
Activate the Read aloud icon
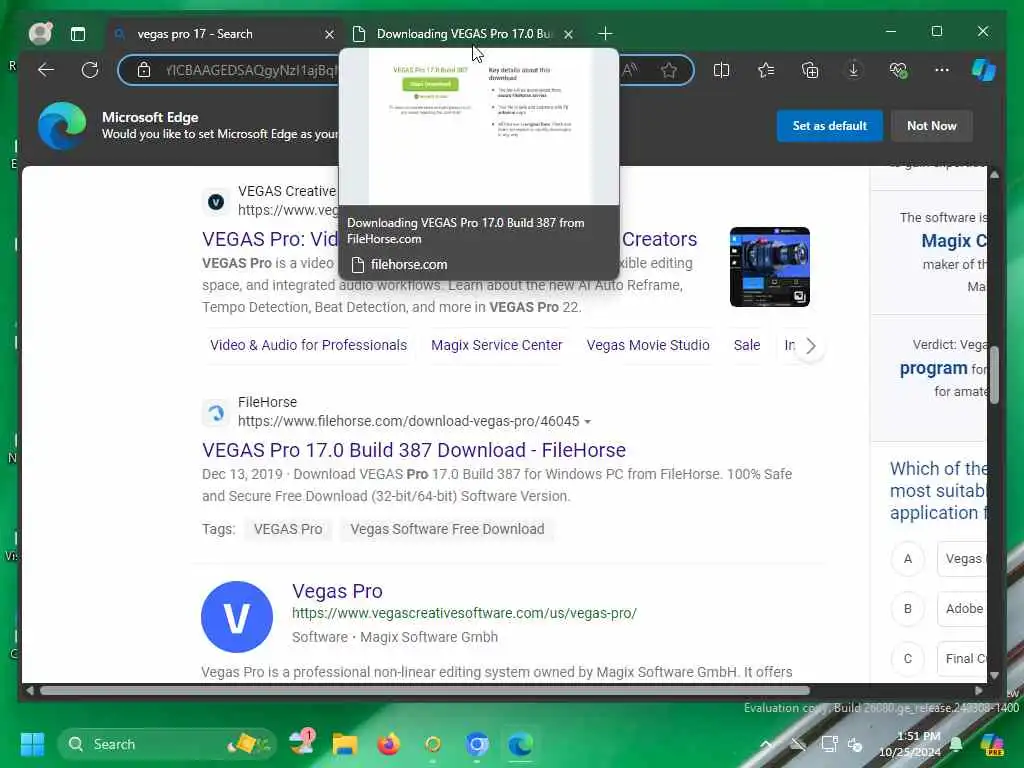[630, 70]
